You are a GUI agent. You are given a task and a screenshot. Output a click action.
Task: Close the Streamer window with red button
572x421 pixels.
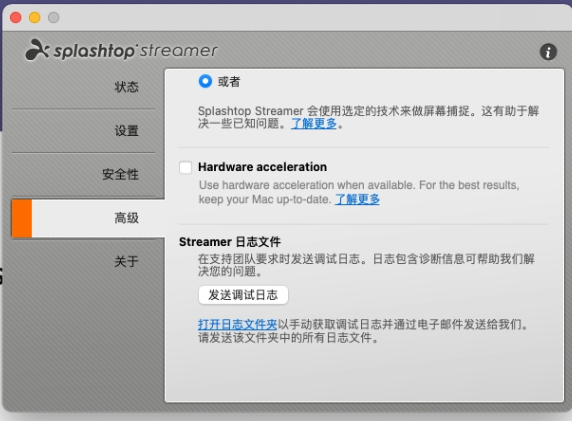[x=16, y=17]
